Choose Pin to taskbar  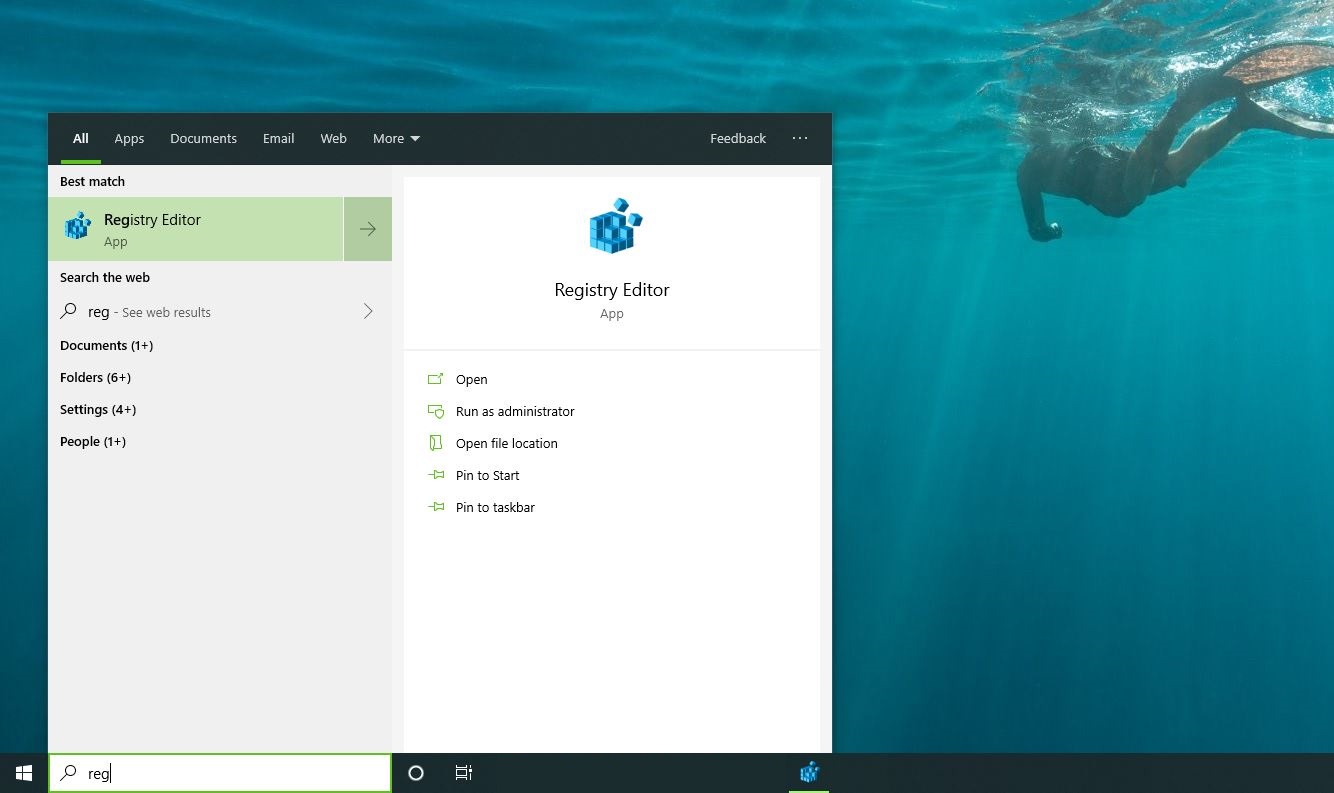point(495,507)
